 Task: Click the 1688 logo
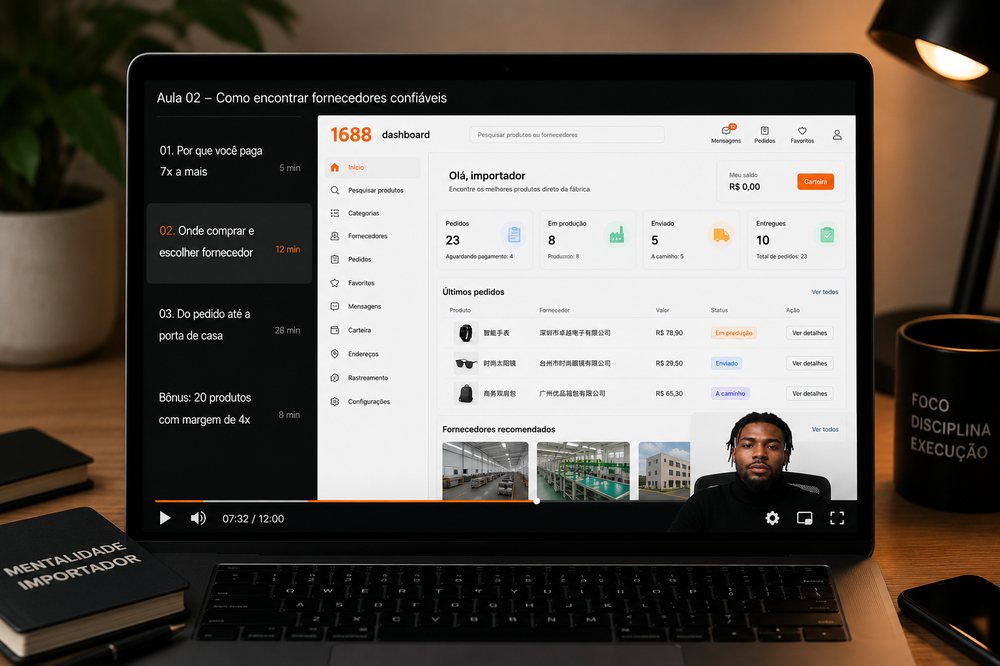pyautogui.click(x=351, y=135)
